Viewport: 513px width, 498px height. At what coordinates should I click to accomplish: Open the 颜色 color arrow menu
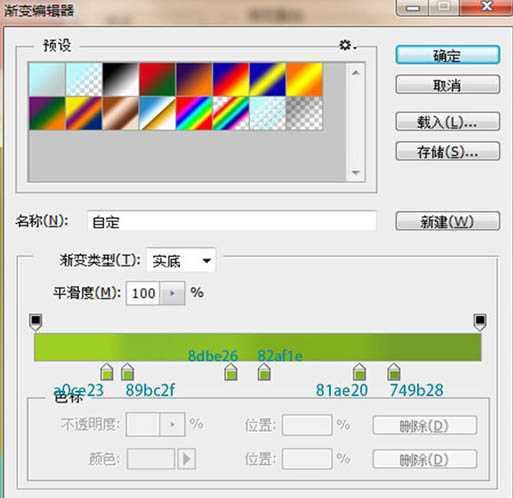[x=186, y=459]
